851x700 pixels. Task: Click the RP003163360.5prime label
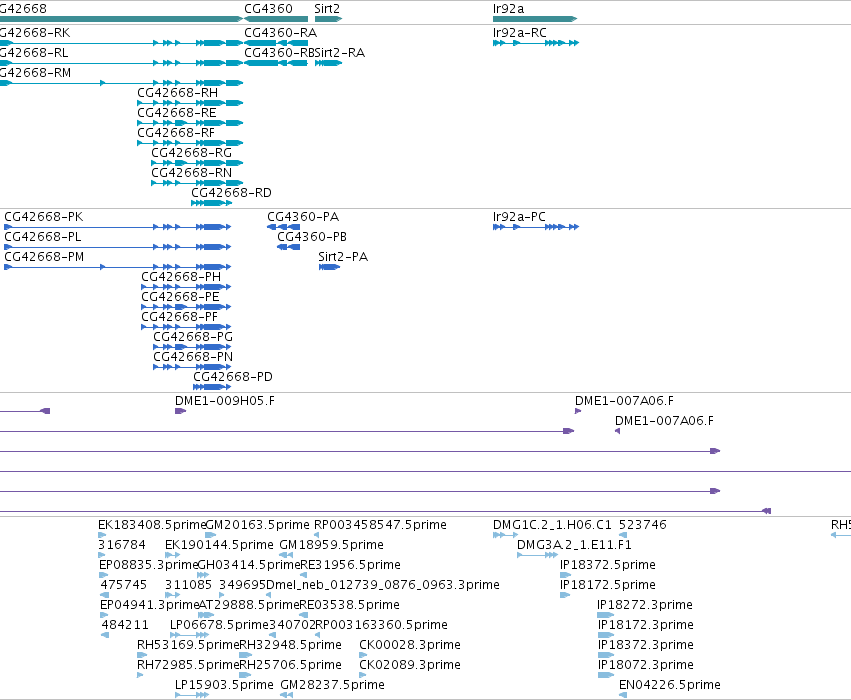(x=382, y=626)
